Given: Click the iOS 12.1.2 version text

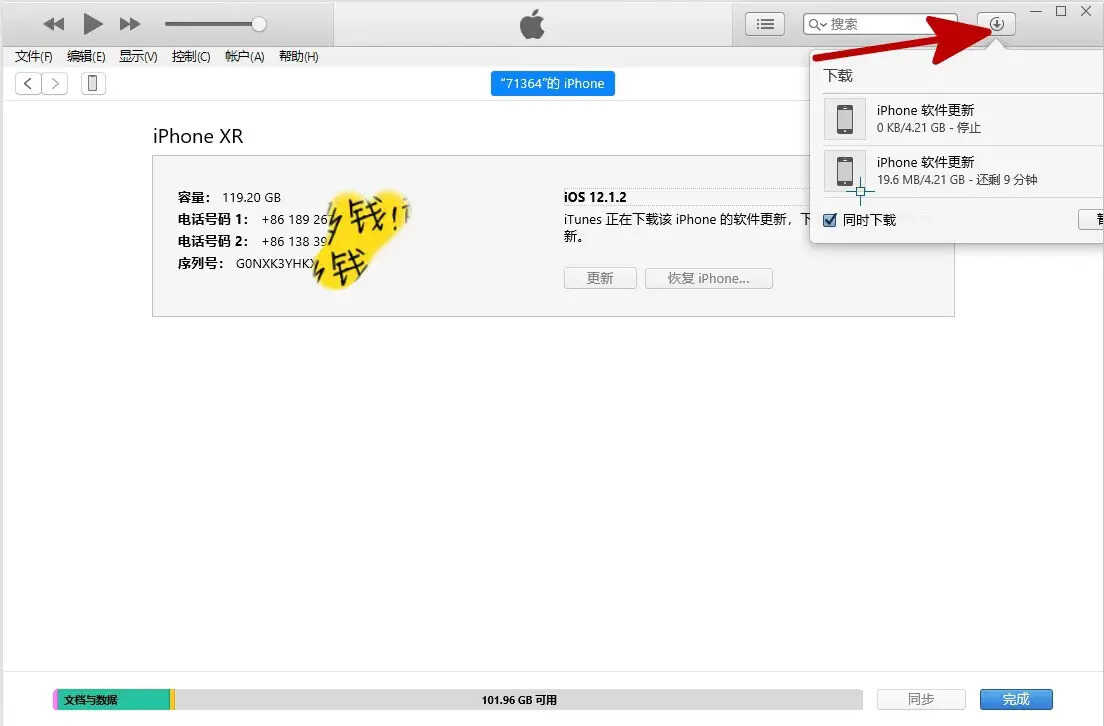Looking at the screenshot, I should click(x=595, y=197).
